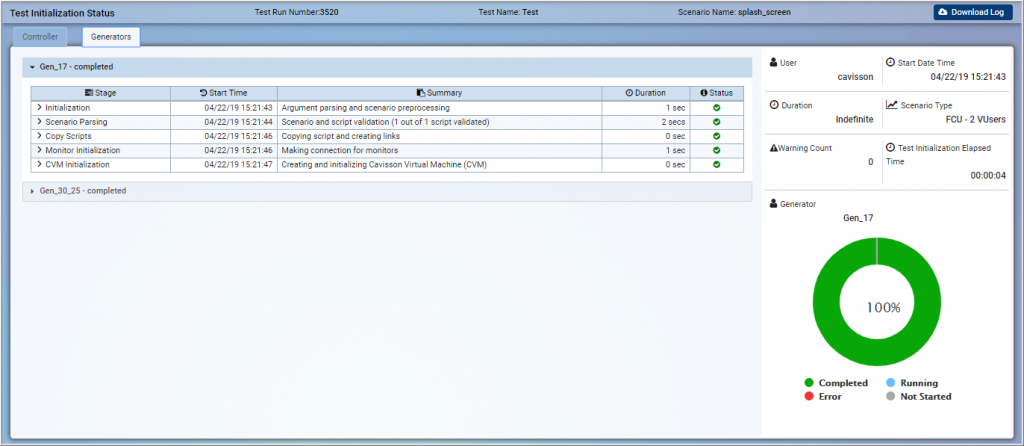Click the Gen_17 chart title
Viewport: 1024px width, 446px height.
click(x=858, y=218)
